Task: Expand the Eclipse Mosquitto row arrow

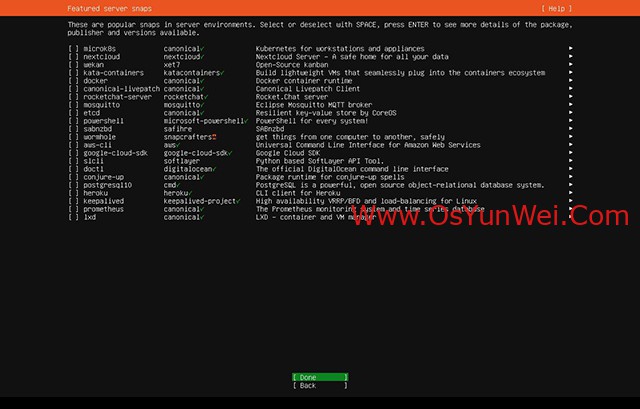Action: pyautogui.click(x=570, y=104)
